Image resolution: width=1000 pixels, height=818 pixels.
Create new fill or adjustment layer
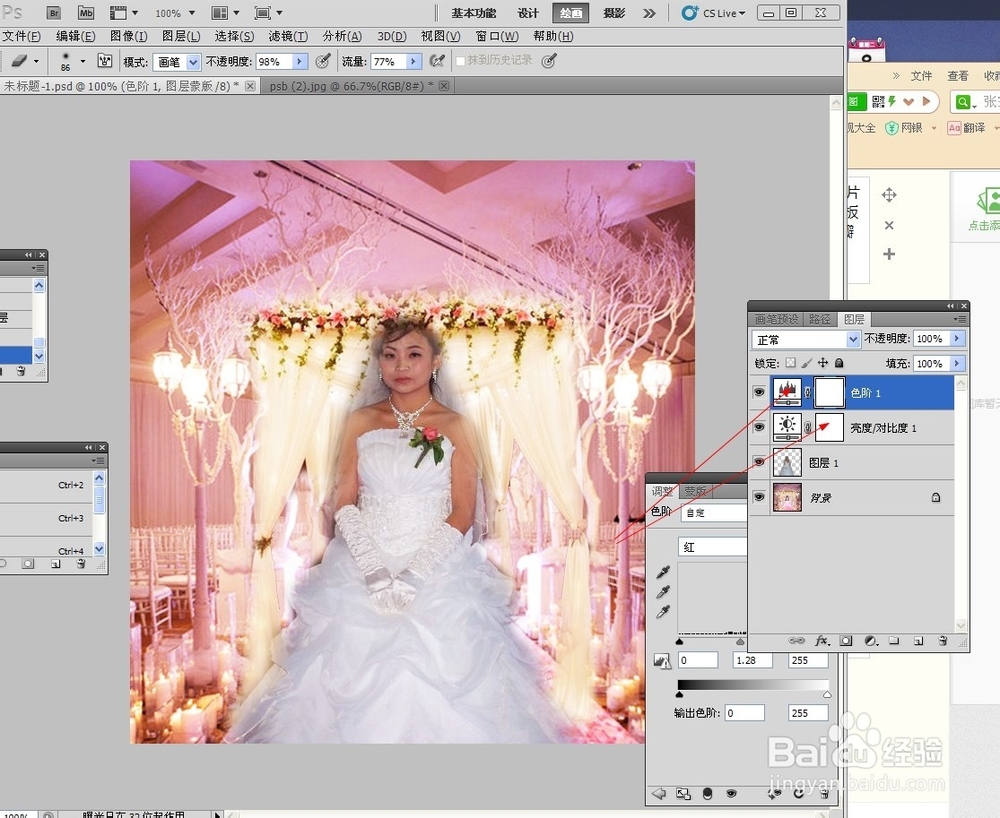pos(871,641)
